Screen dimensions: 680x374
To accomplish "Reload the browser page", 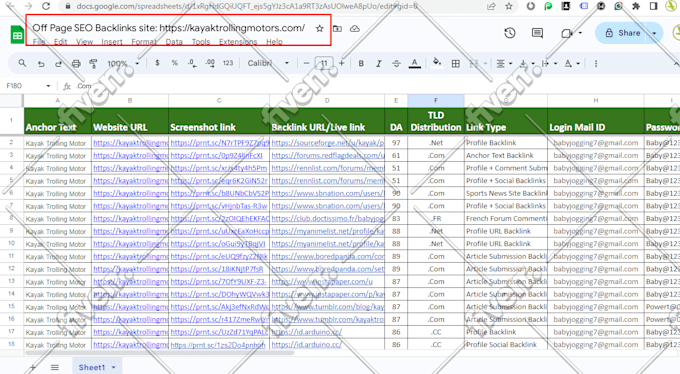I will tap(46, 6).
